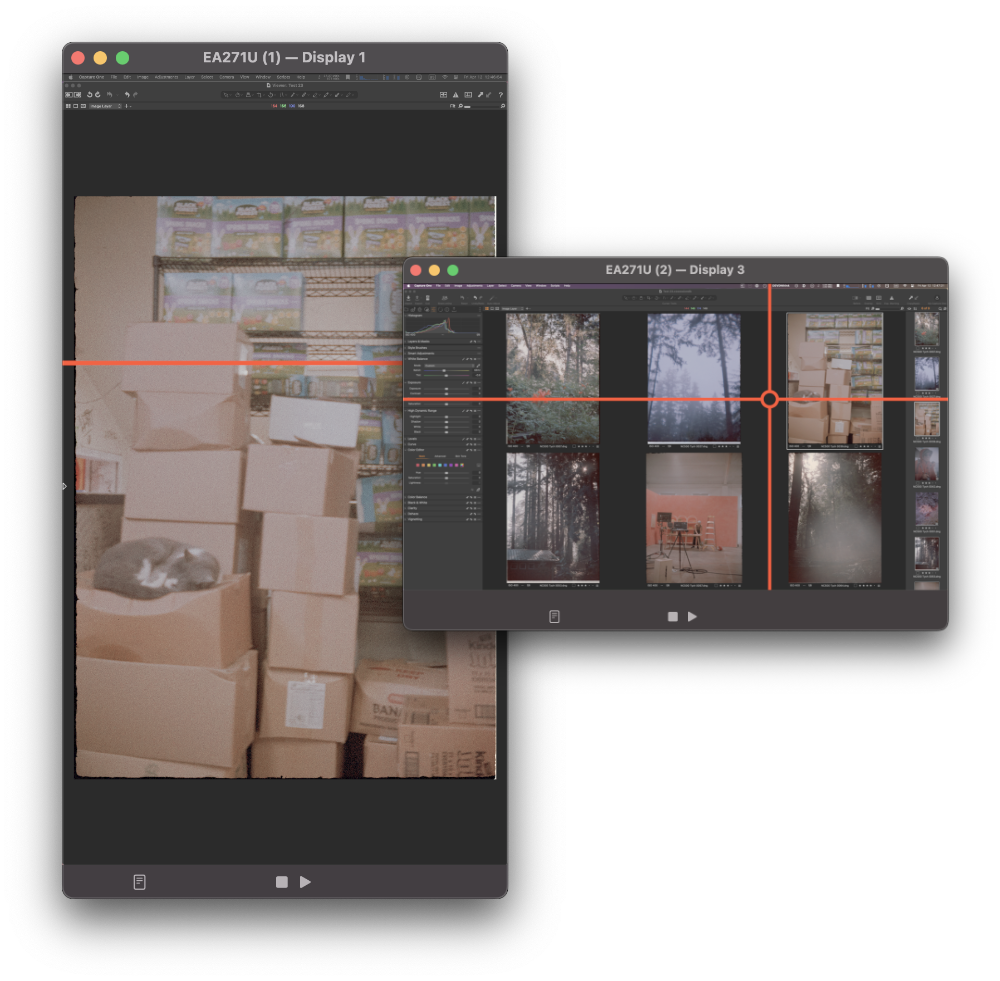Viewport: 1000px width, 981px height.
Task: Open the Image Layer dropdown in Display 1
Action: 104,106
